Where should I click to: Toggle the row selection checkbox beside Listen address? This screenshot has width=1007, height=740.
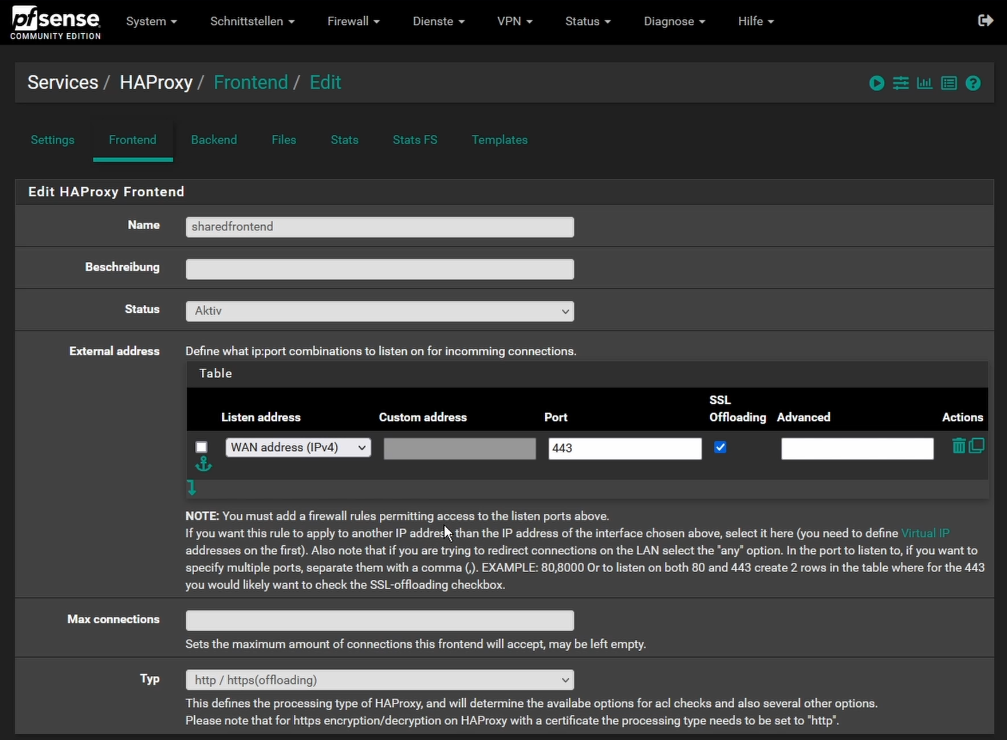pos(202,447)
